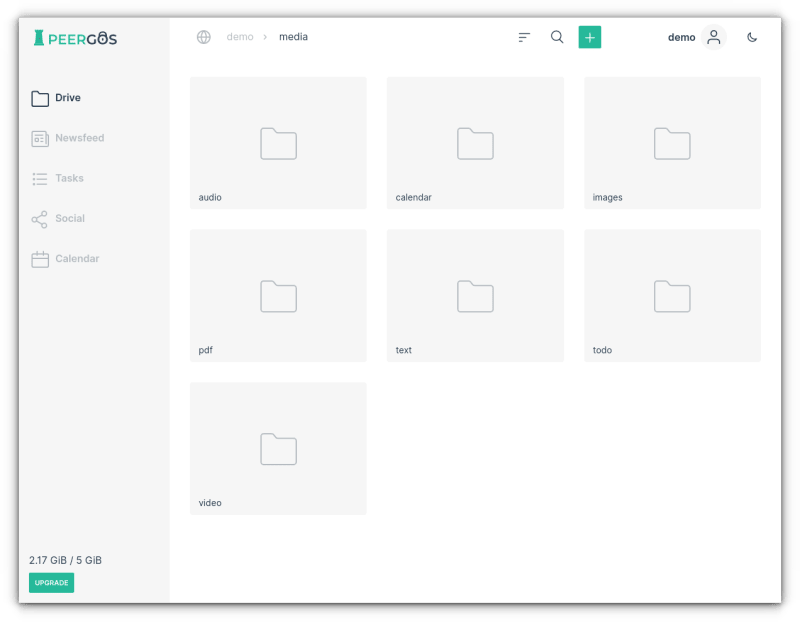Click the search magnifier icon
The width and height of the screenshot is (800, 623).
point(557,37)
